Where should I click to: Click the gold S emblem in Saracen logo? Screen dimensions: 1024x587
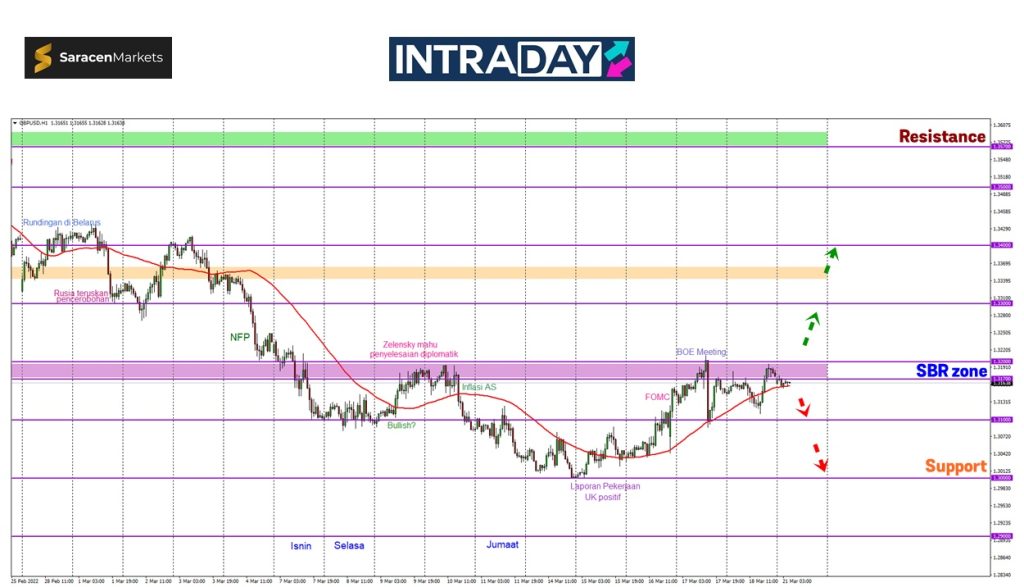pyautogui.click(x=44, y=58)
